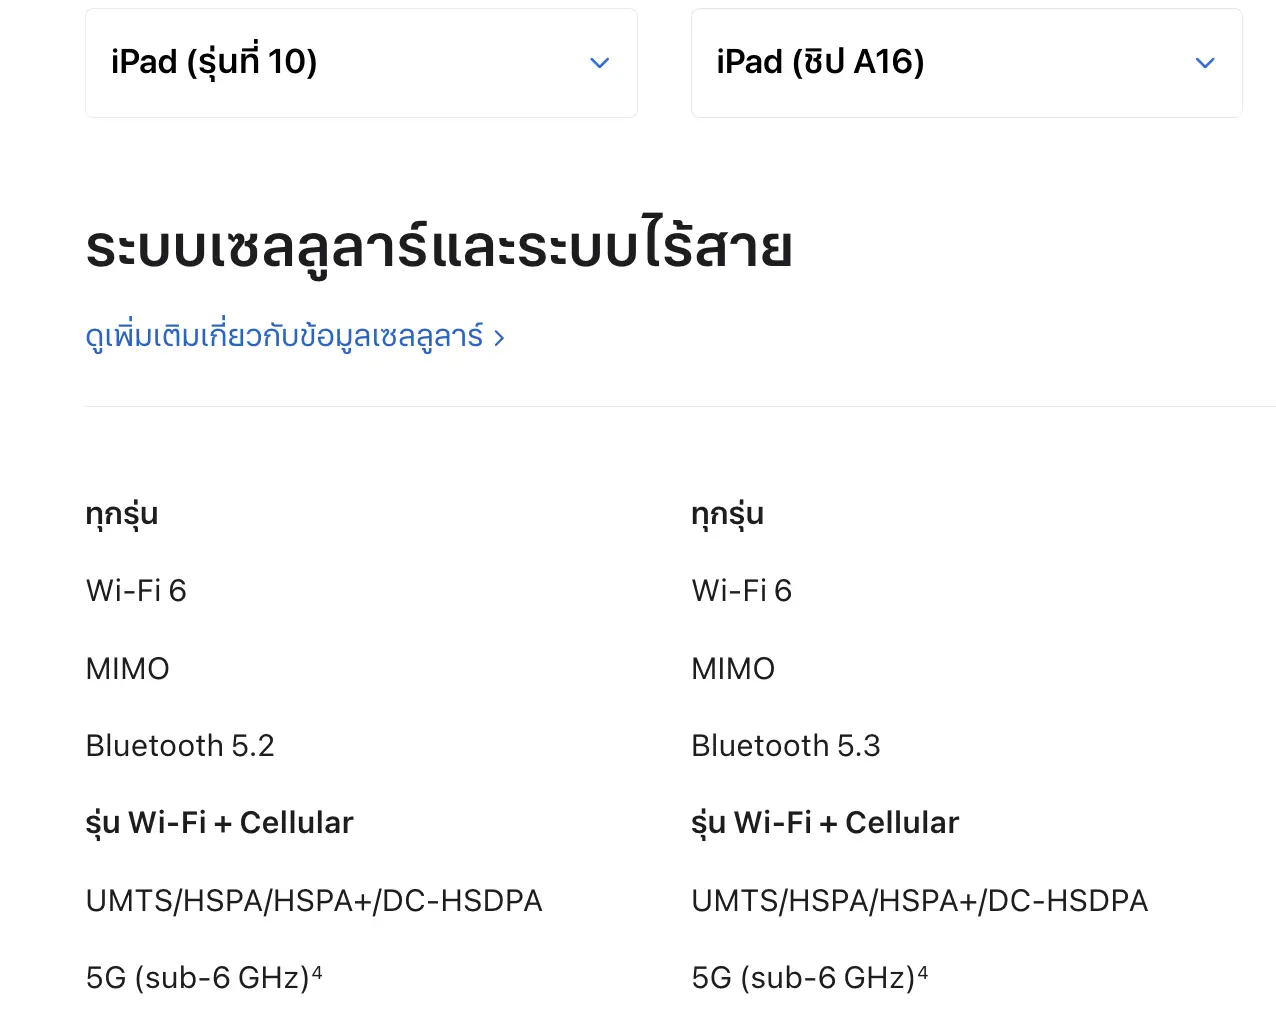This screenshot has height=1014, width=1276.
Task: Open the iPad (รุ่นที่ 10) model dropdown
Action: 360,63
